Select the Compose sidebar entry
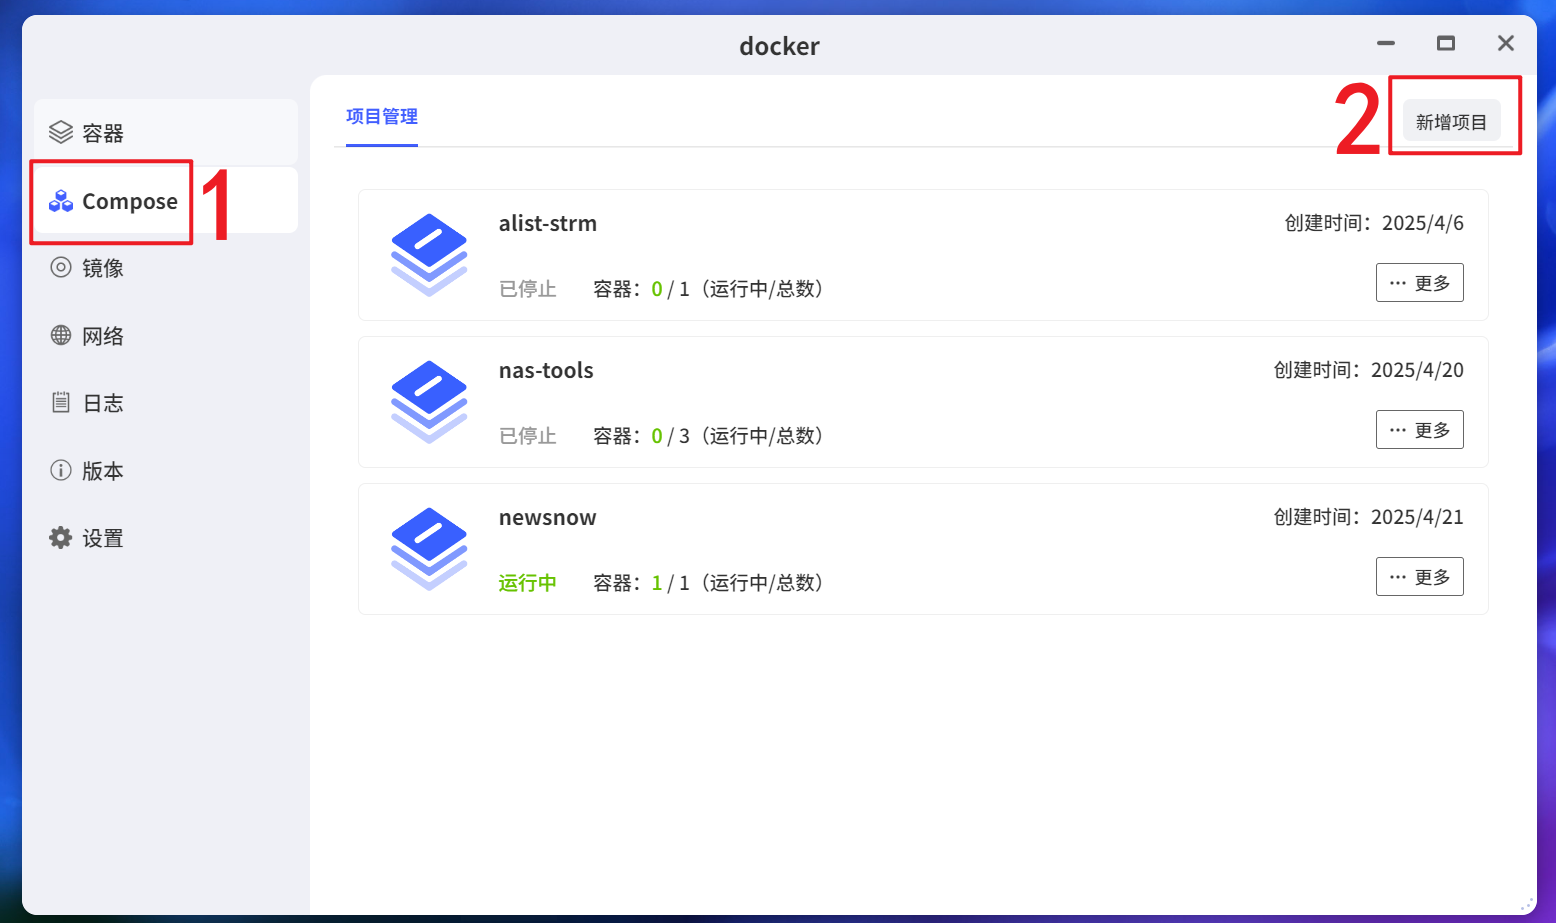 pyautogui.click(x=166, y=200)
